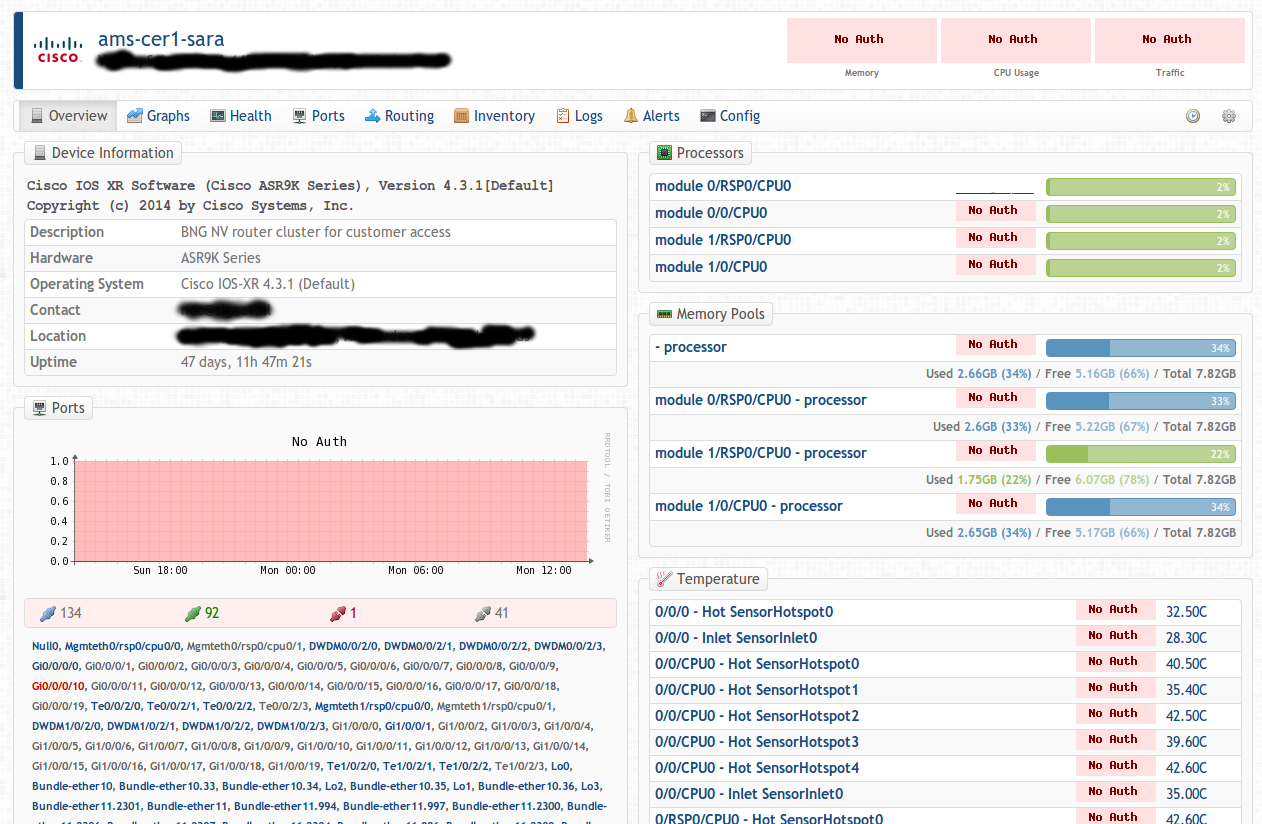Open the CPU Usage No Auth graph thumbnail
This screenshot has height=824, width=1262.
(x=1015, y=40)
